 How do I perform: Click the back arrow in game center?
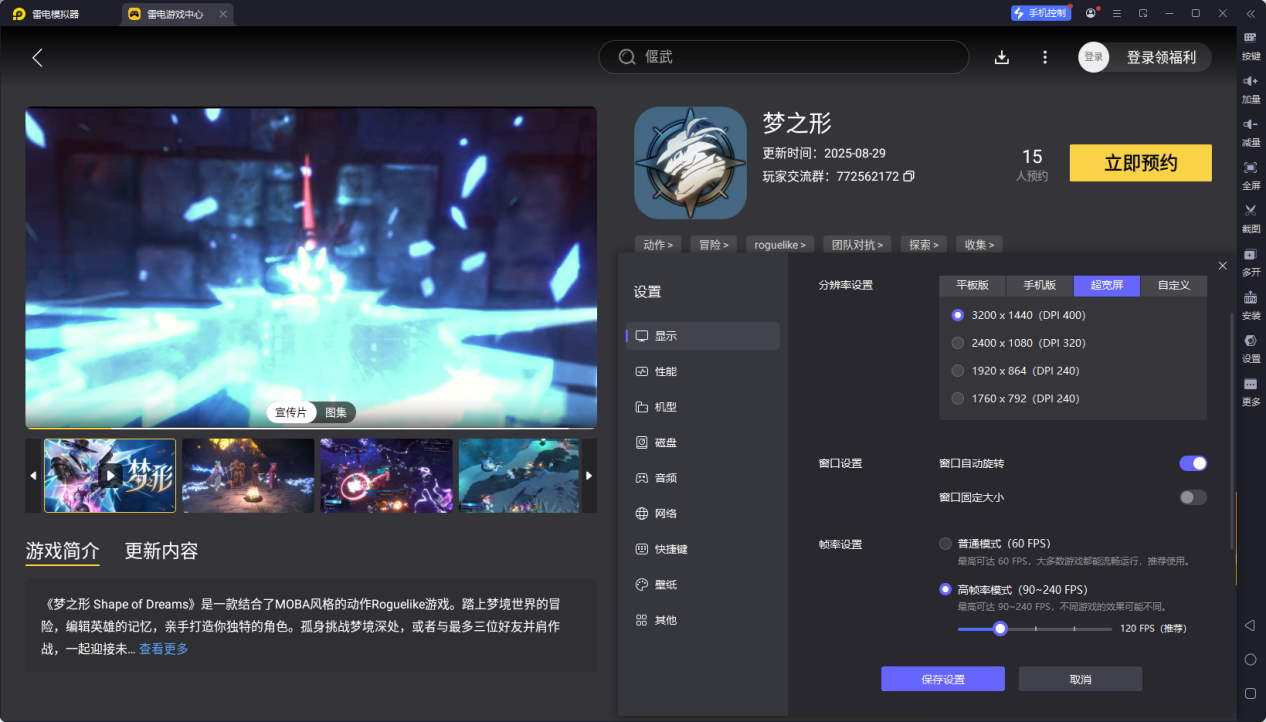tap(37, 57)
